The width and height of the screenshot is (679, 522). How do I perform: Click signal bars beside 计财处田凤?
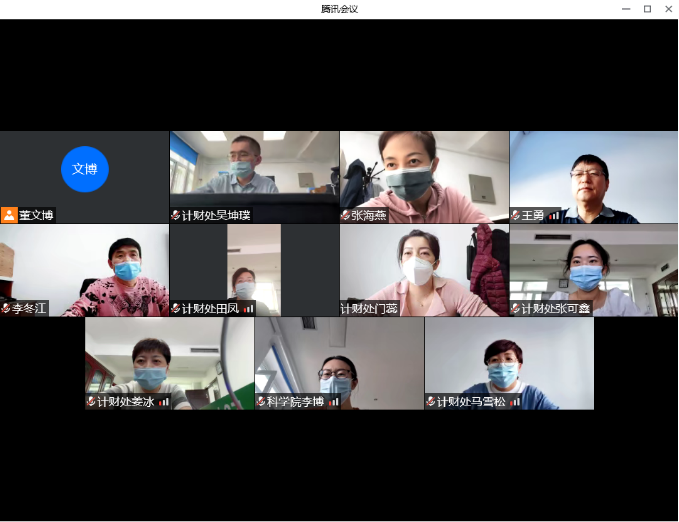coord(248,308)
